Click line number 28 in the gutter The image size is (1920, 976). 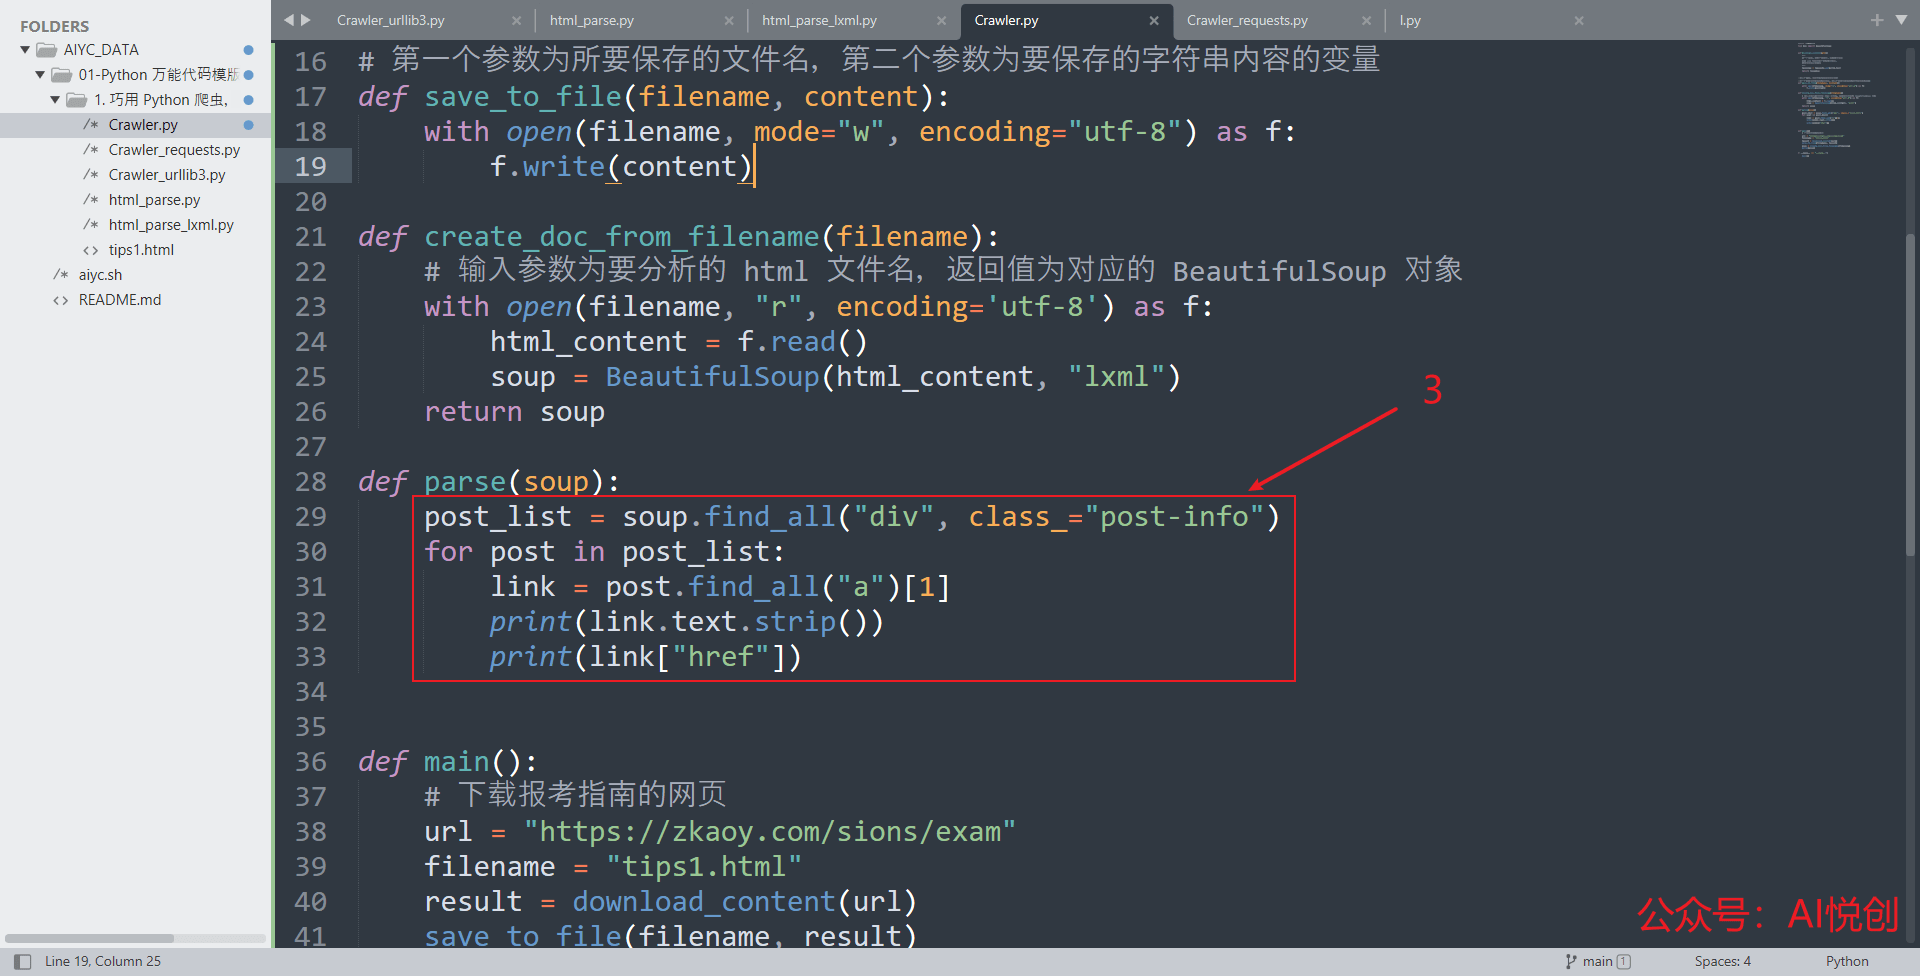(x=311, y=482)
